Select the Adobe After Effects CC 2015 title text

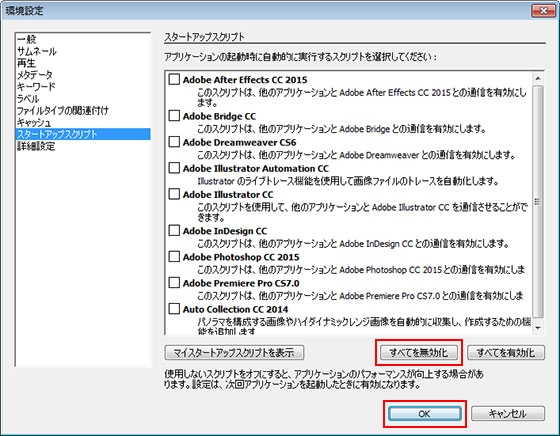(245, 80)
